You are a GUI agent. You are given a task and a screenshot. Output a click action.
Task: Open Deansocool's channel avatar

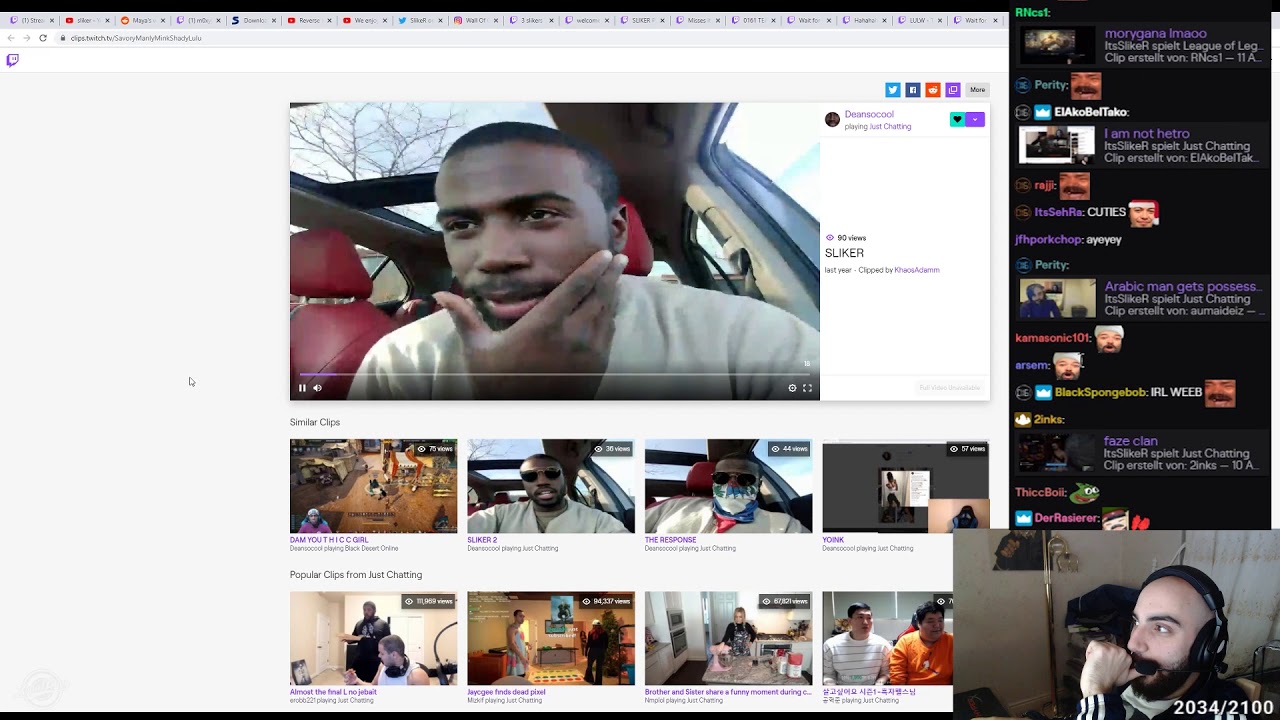pos(832,120)
